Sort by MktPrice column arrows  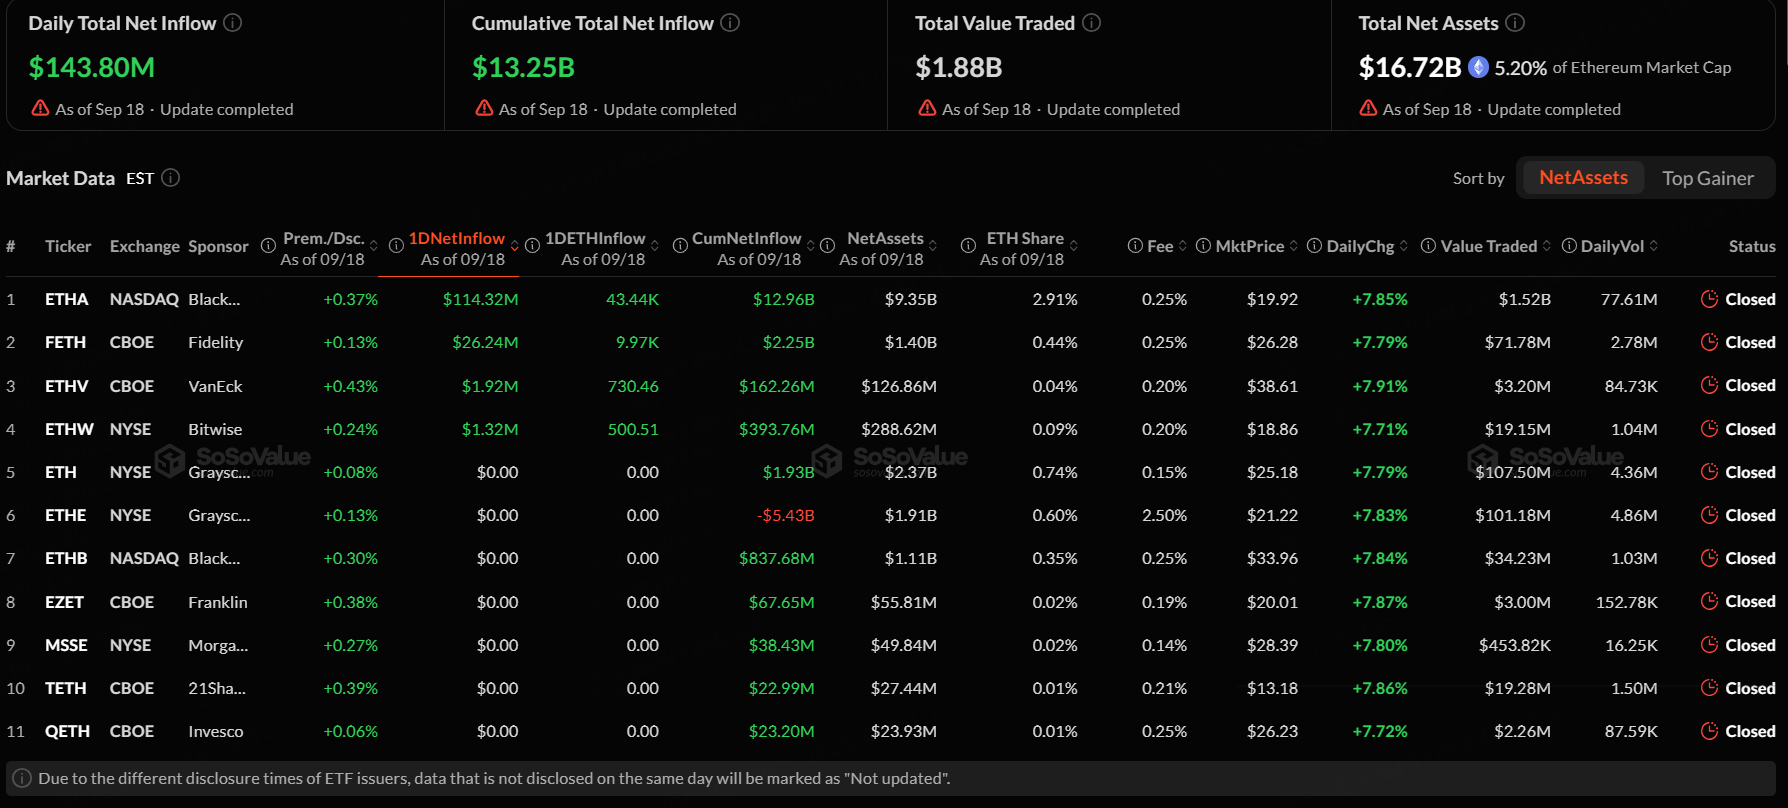1294,246
